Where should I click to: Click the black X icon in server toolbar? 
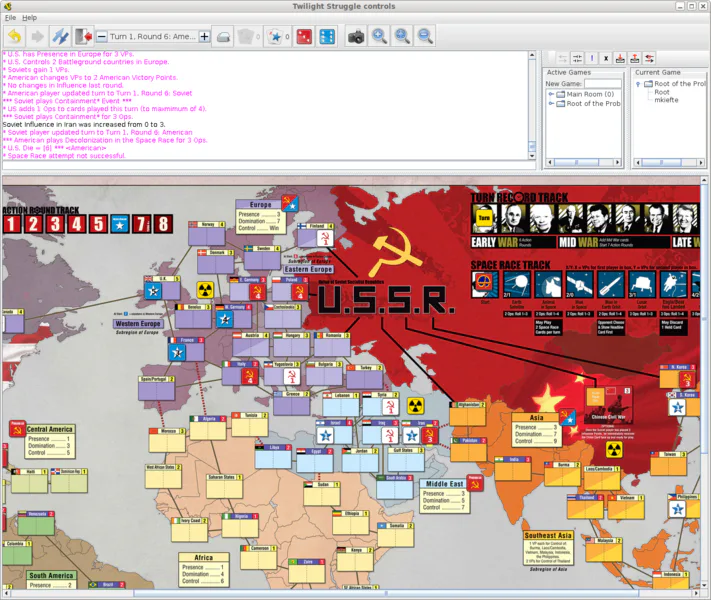[606, 58]
